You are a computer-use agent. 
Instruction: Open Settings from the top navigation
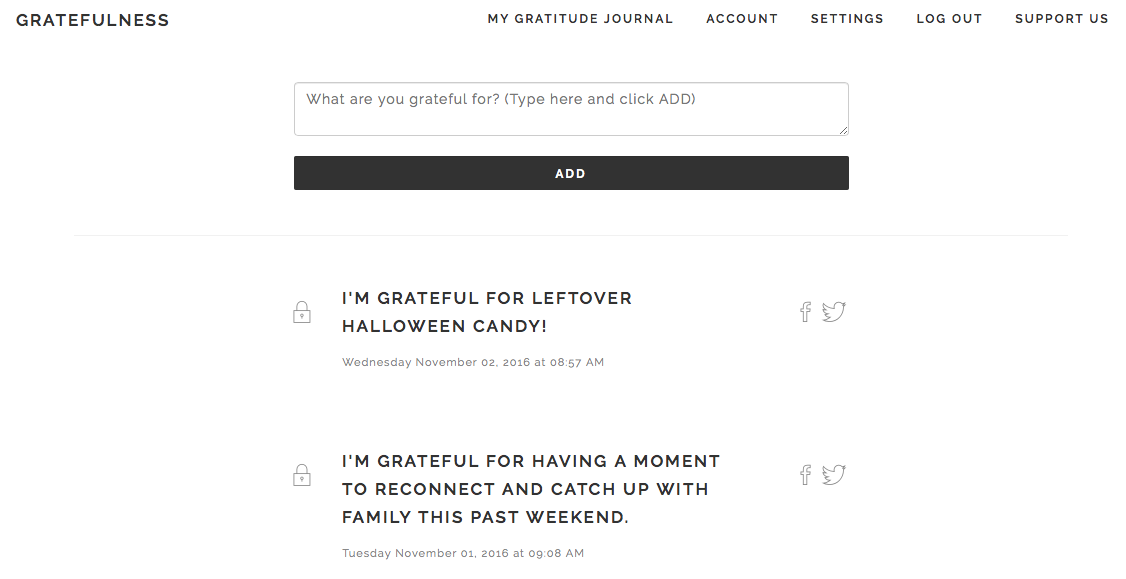847,19
